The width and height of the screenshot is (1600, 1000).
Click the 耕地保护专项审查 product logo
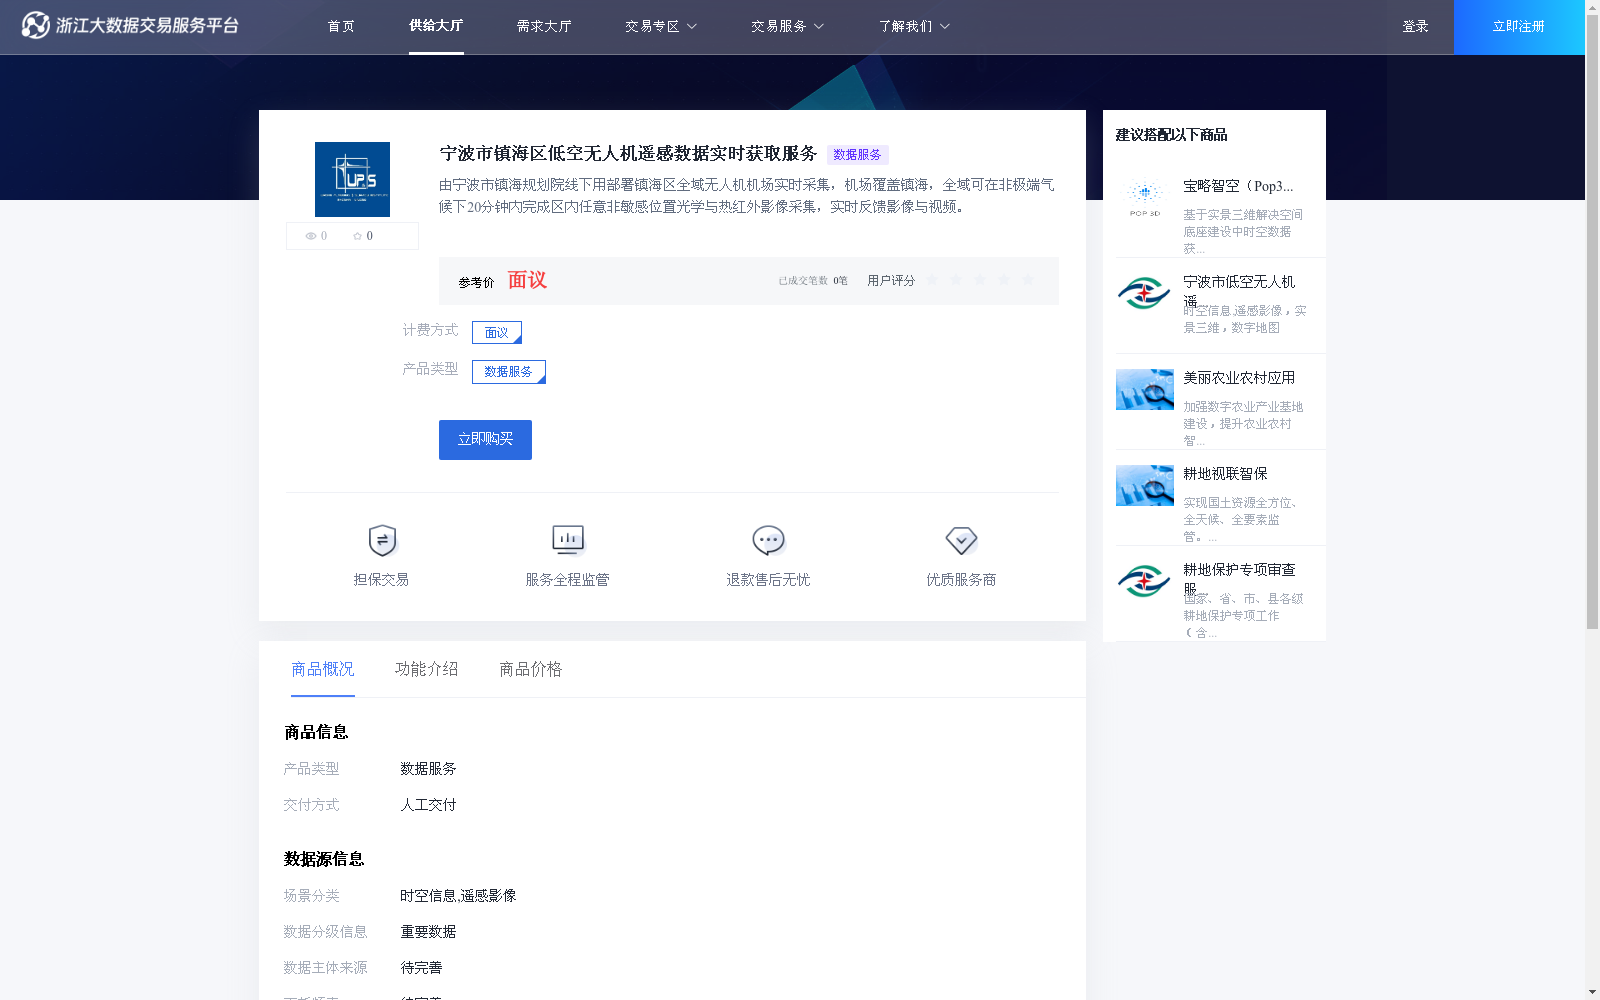click(1144, 581)
